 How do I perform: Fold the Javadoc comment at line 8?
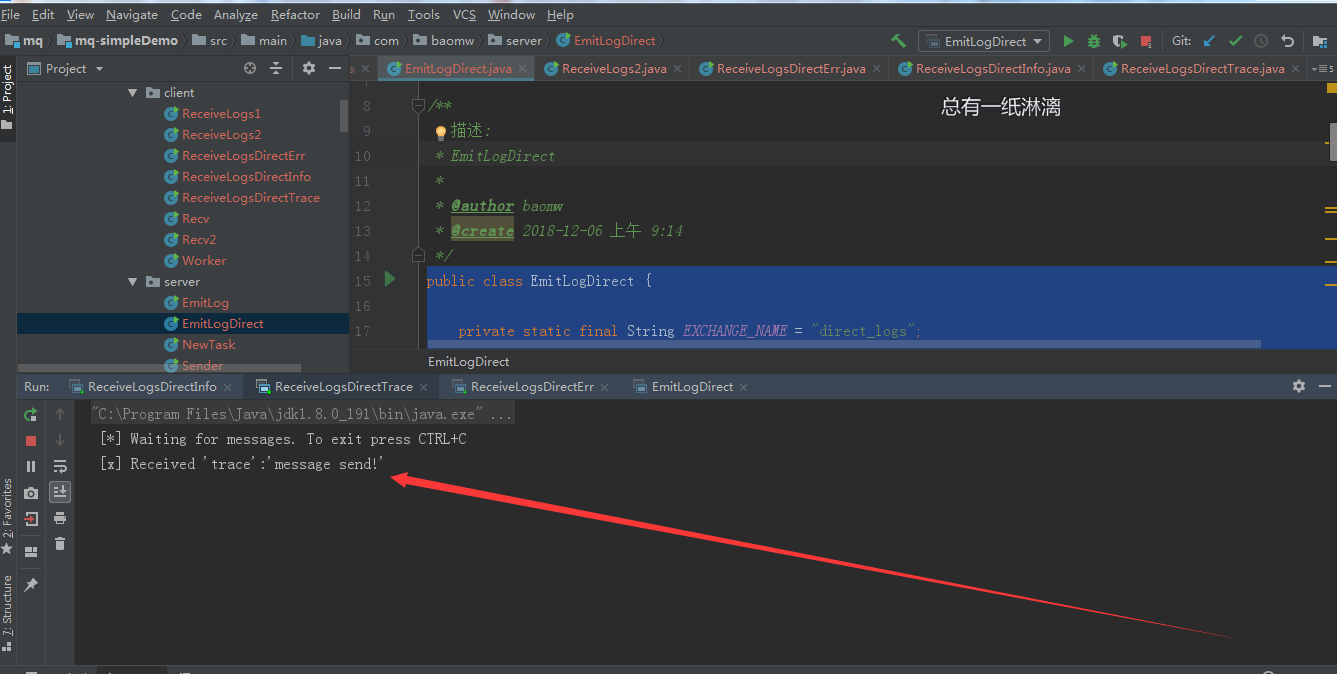click(x=418, y=105)
